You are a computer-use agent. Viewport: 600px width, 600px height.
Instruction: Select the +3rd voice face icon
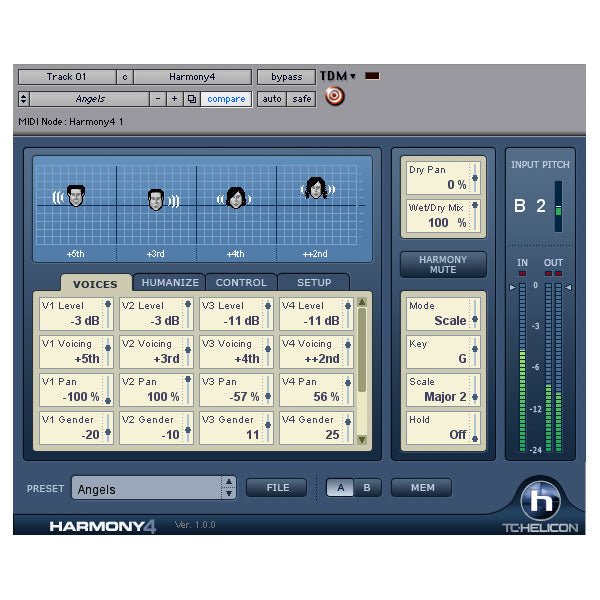(156, 200)
